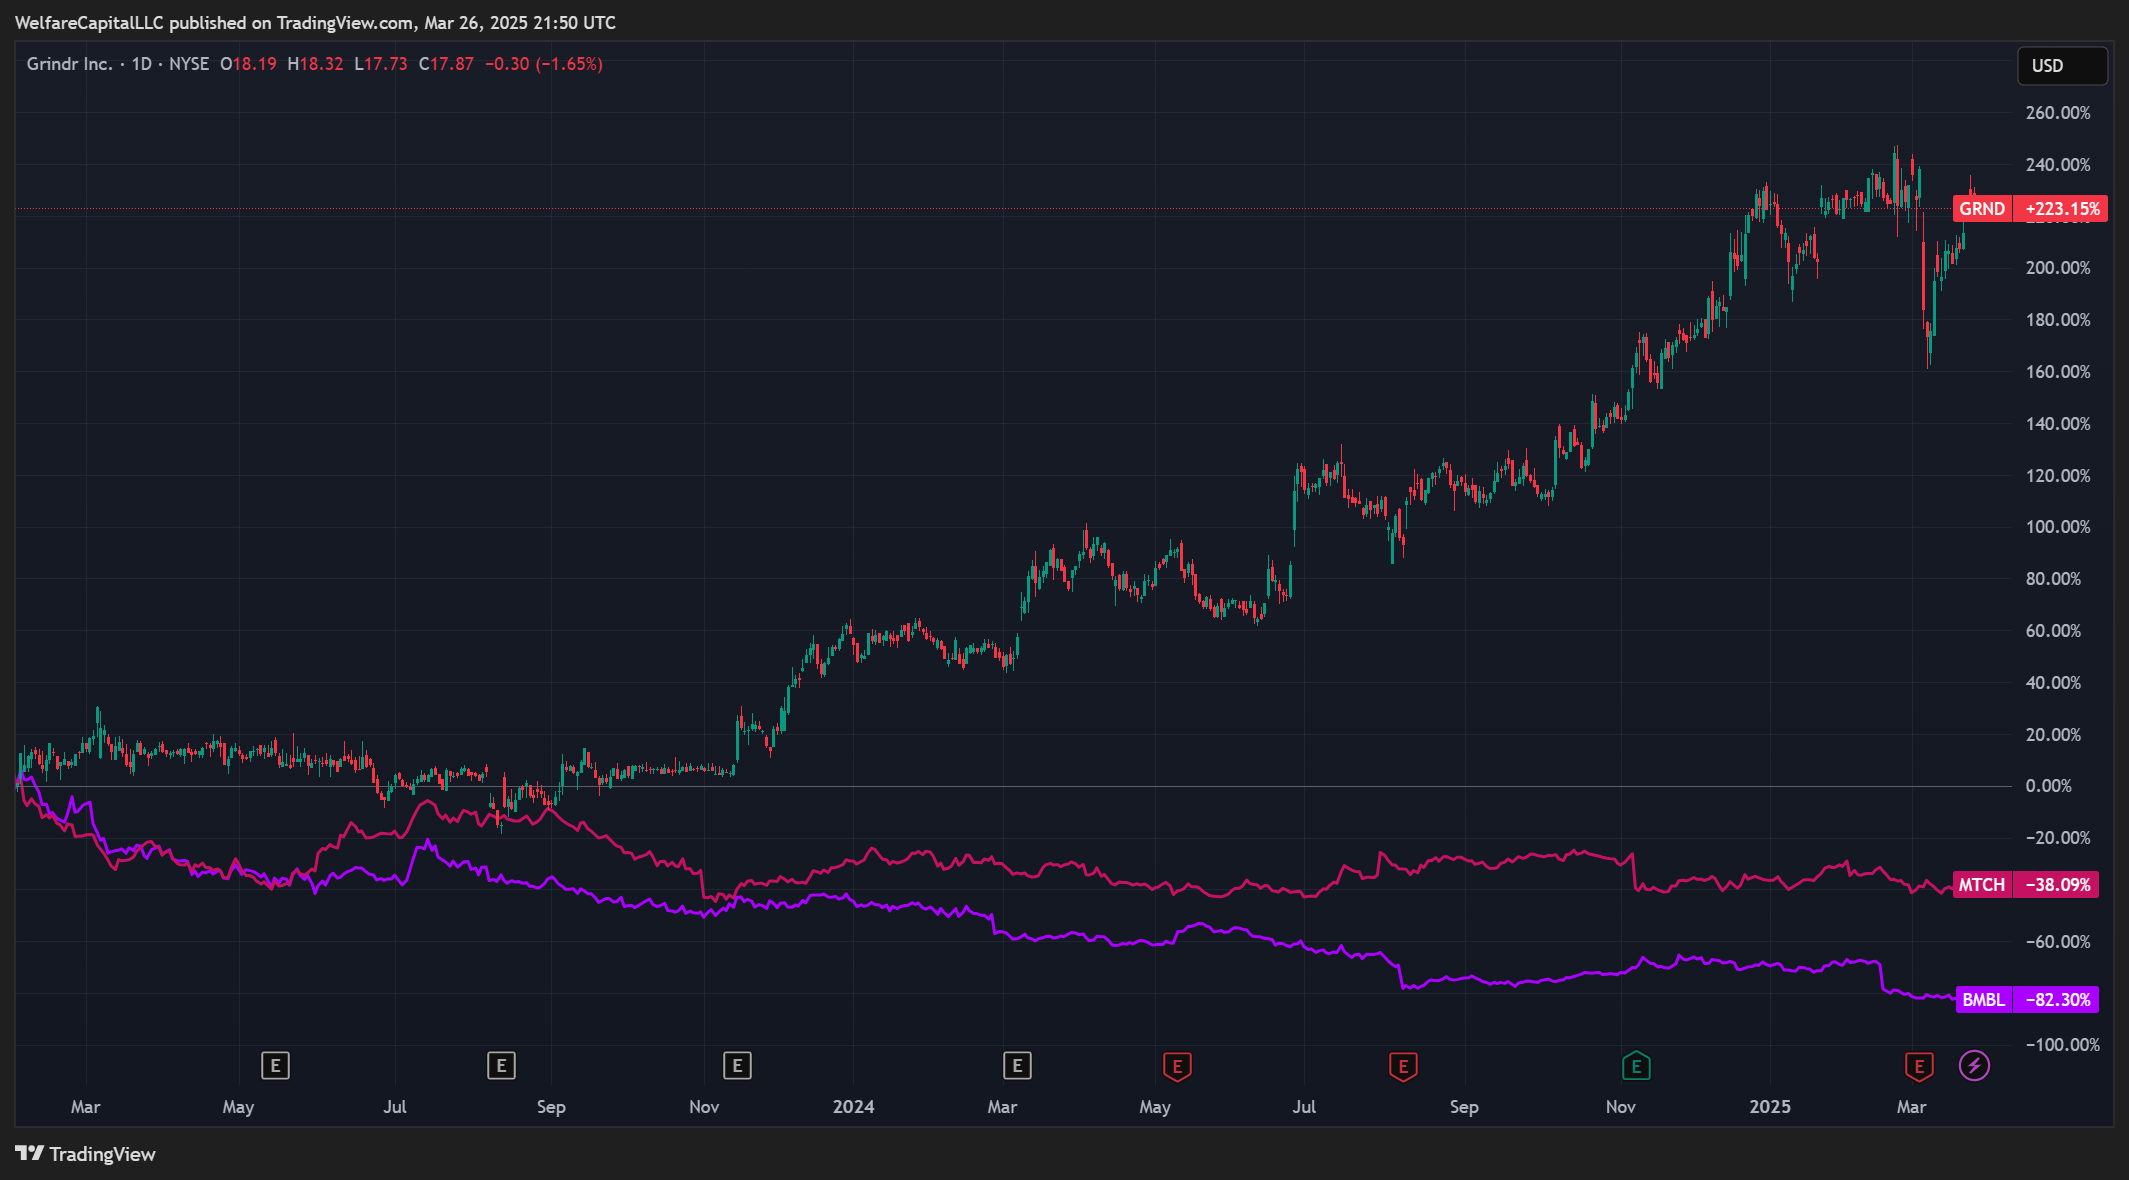Image resolution: width=2129 pixels, height=1180 pixels.
Task: Click the TradingView logo
Action: point(86,1154)
